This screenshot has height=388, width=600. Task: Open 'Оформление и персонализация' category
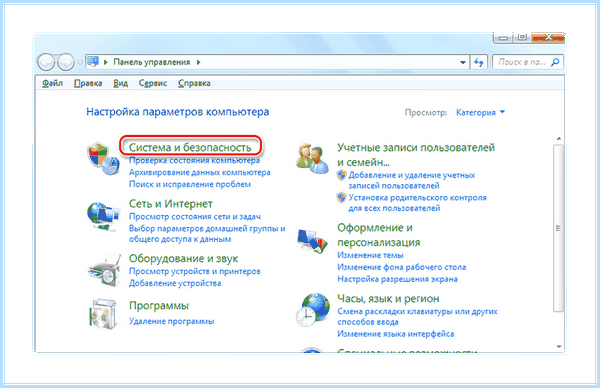(378, 235)
